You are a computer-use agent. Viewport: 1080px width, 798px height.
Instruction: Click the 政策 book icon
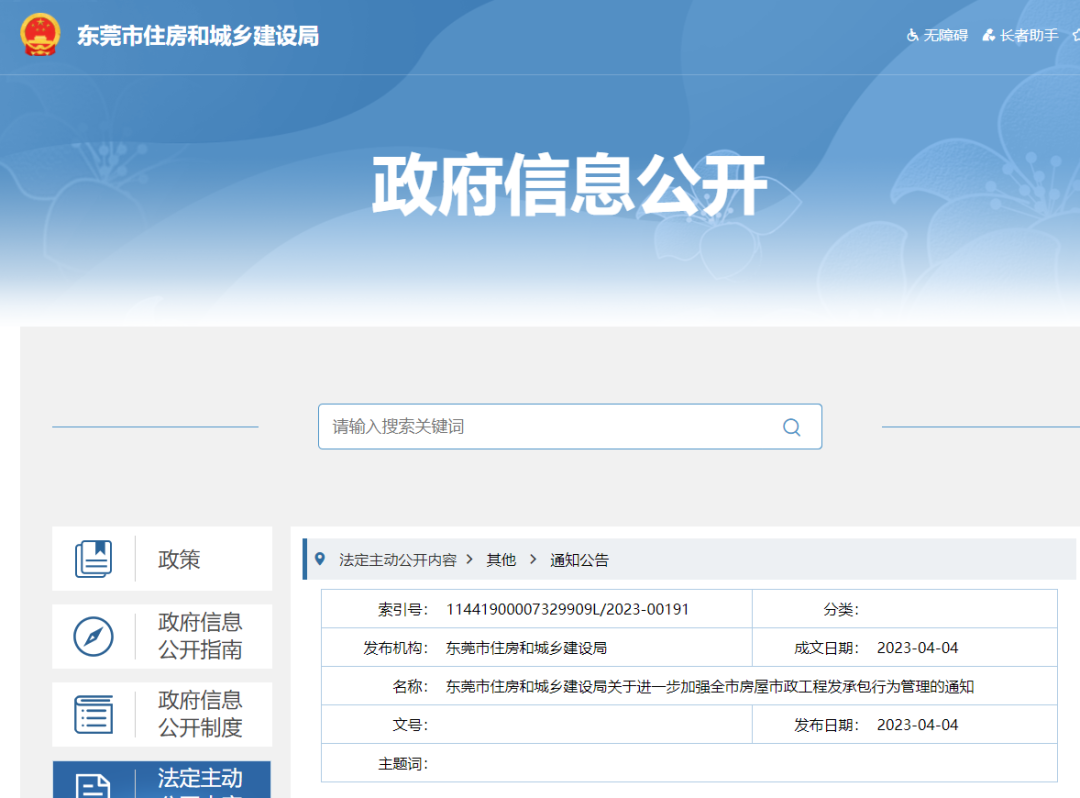(x=94, y=559)
